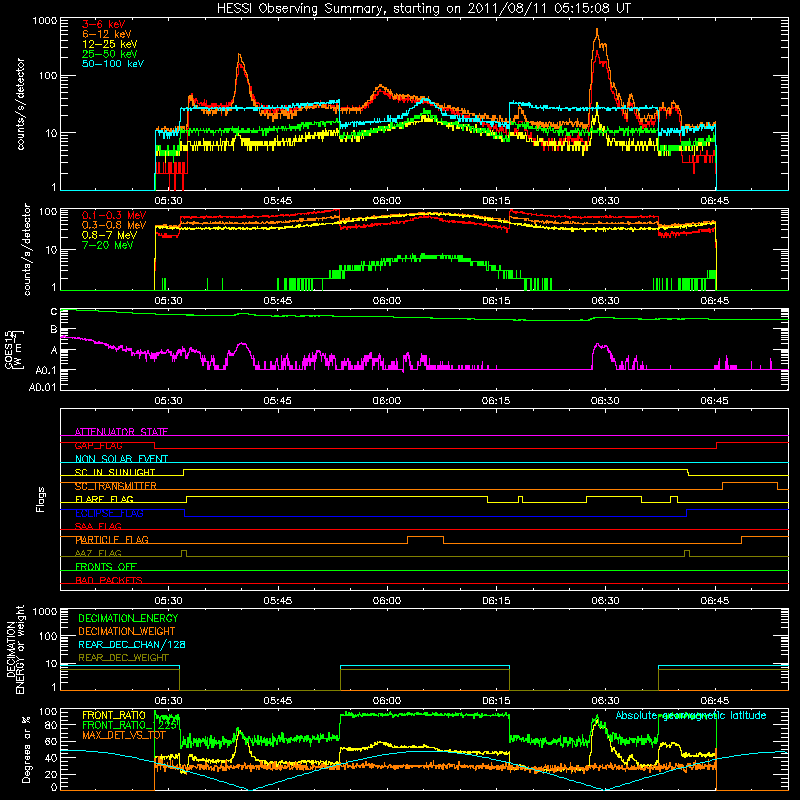800x800 pixels.
Task: Select the SC_TRANSMITTER flag label
Action: pos(115,486)
